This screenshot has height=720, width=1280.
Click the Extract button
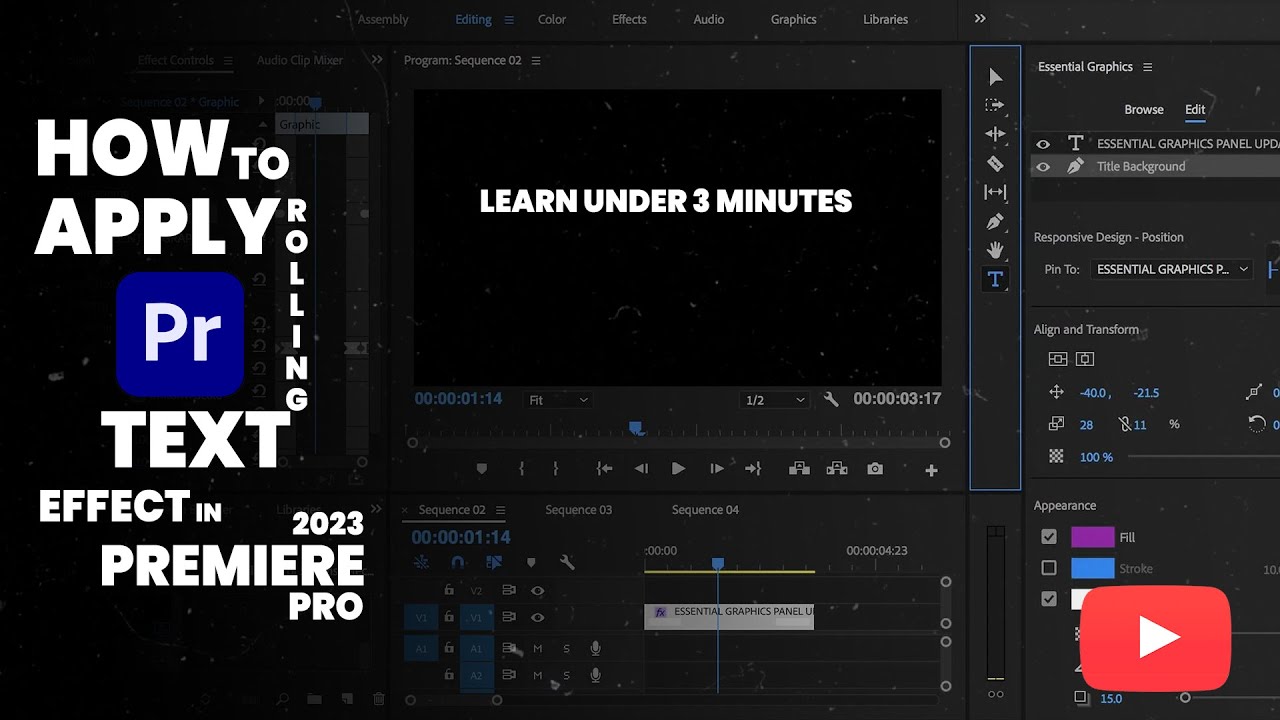(837, 469)
